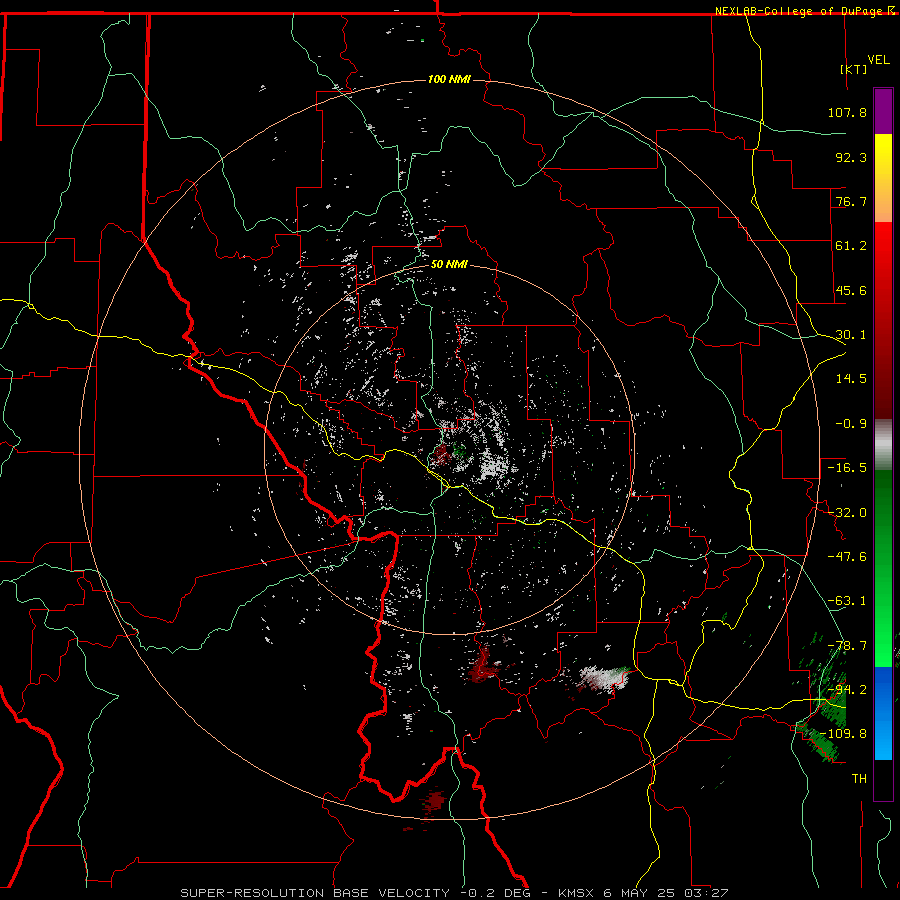
Task: Click the VEL legend heading
Action: [878, 60]
